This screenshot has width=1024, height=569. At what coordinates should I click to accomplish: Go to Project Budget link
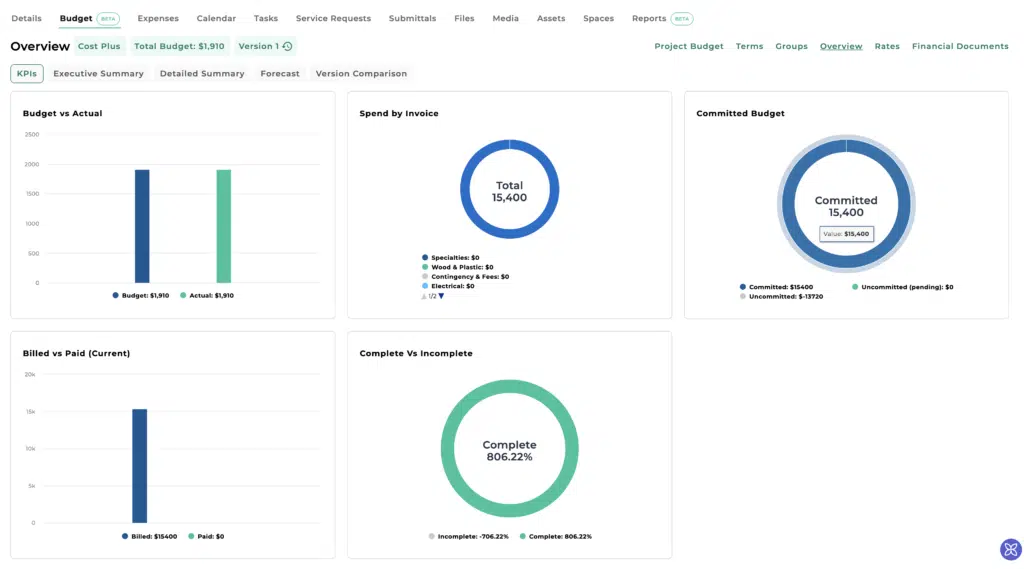(688, 46)
